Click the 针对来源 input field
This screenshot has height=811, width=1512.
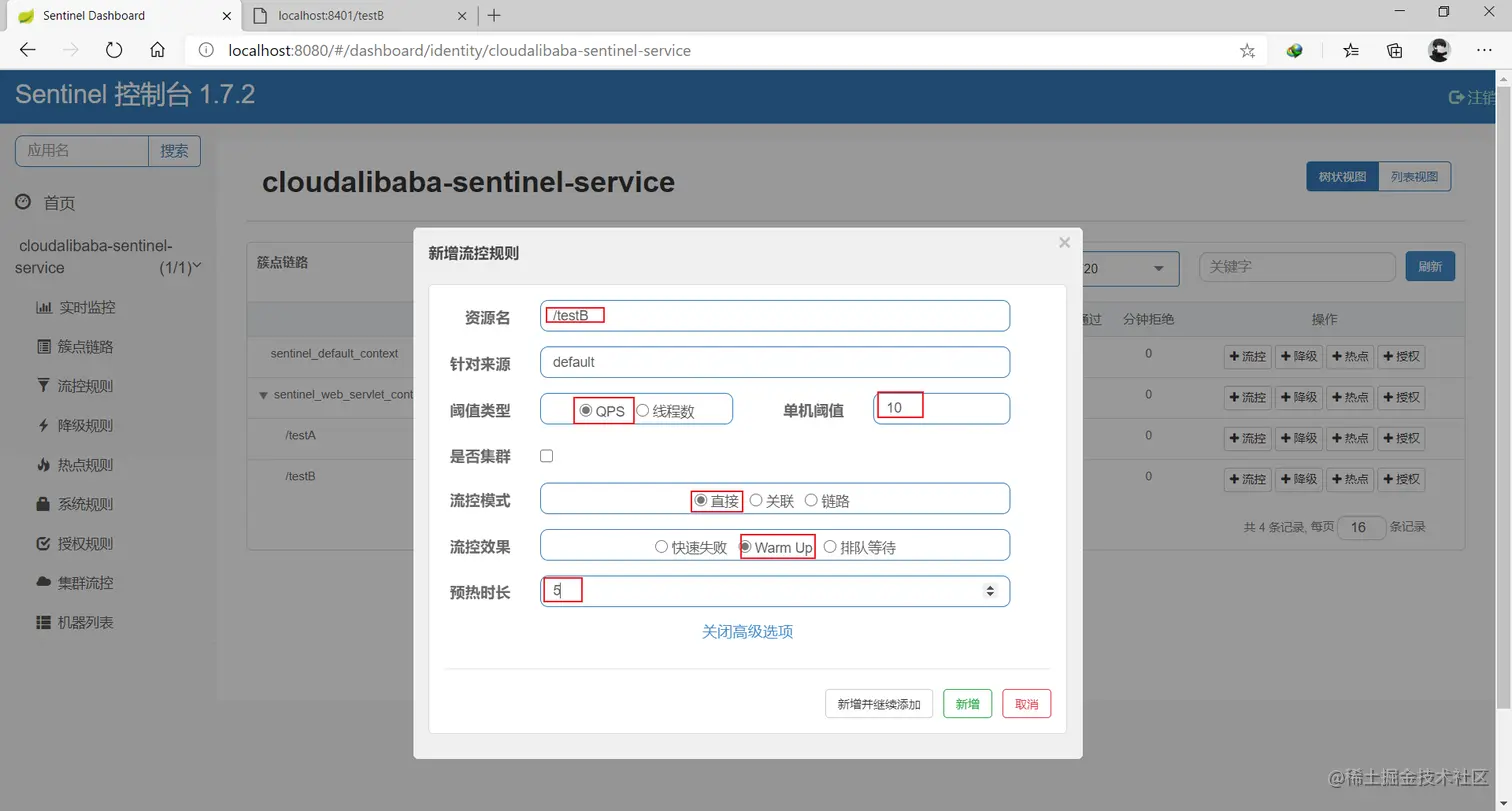pos(775,362)
